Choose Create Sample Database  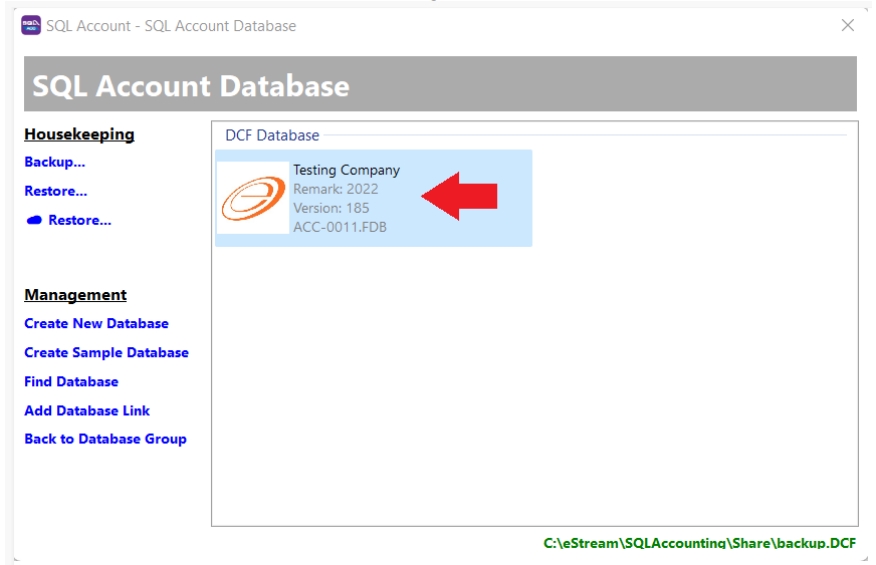[x=106, y=353]
